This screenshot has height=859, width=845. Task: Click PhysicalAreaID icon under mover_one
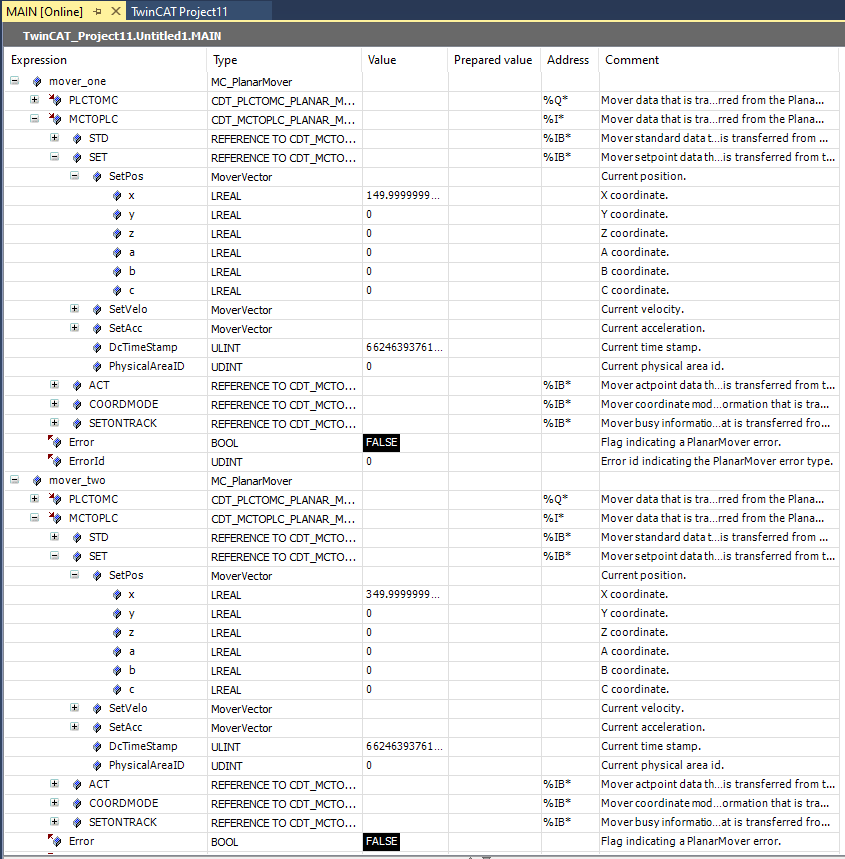pyautogui.click(x=97, y=366)
